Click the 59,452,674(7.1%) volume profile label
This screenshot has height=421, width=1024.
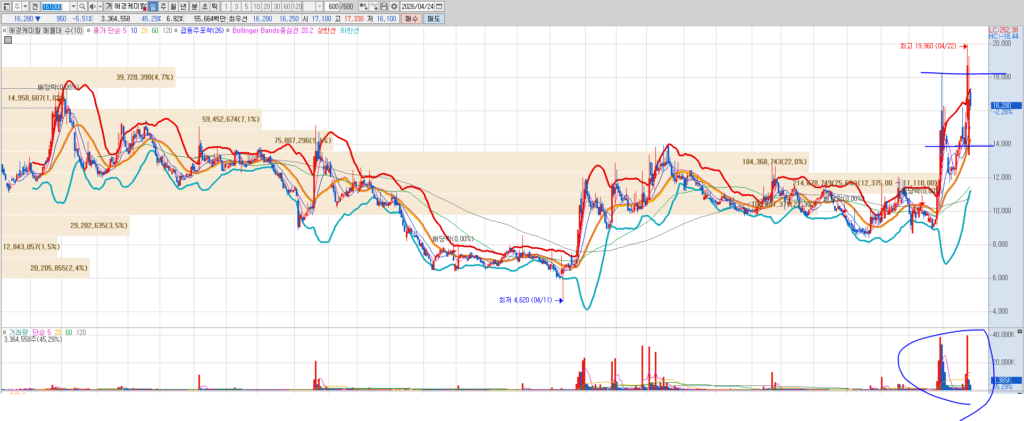[x=231, y=119]
